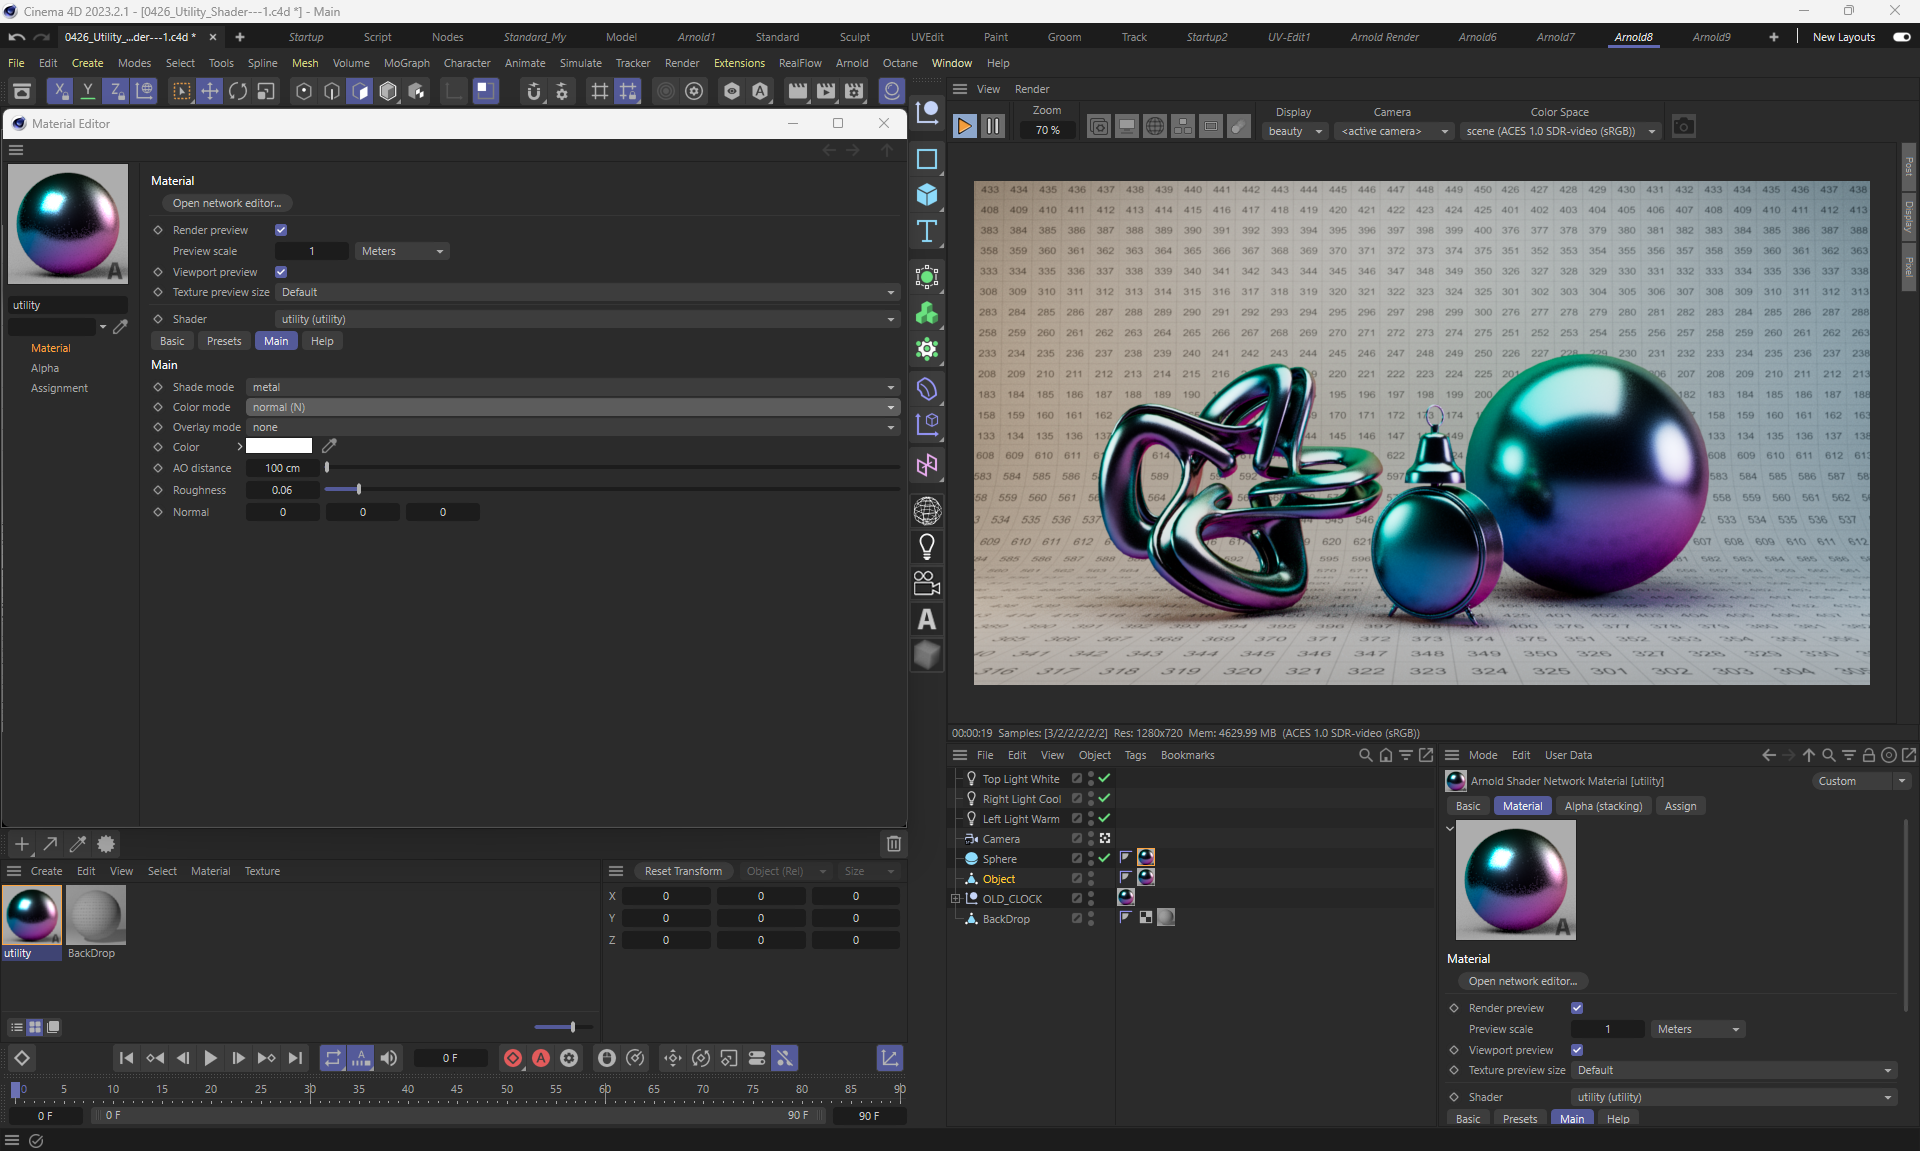Click the white Color swatch
The image size is (1920, 1151).
point(279,446)
